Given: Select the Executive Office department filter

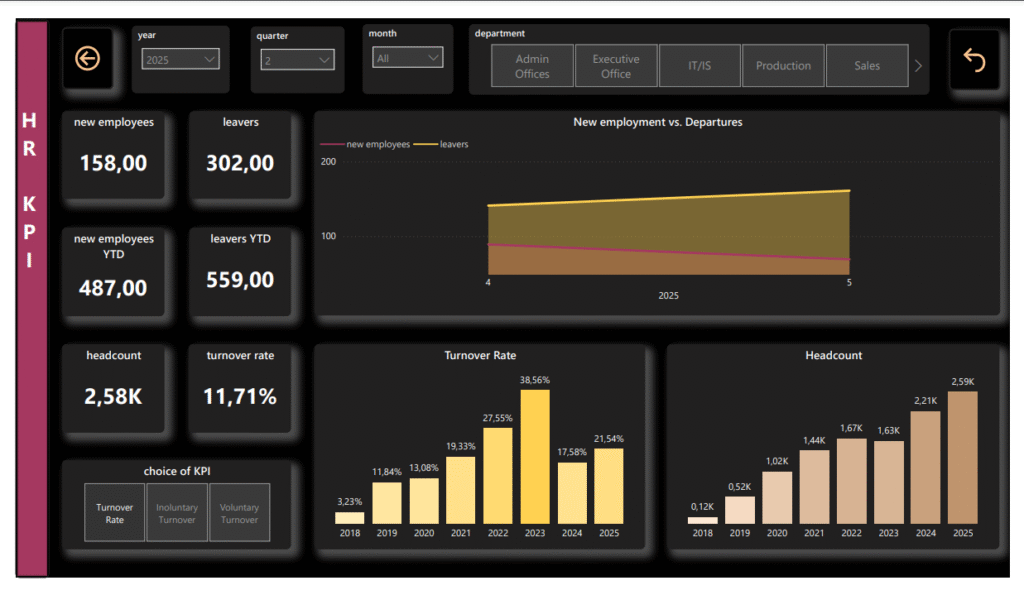Looking at the screenshot, I should coord(616,65).
